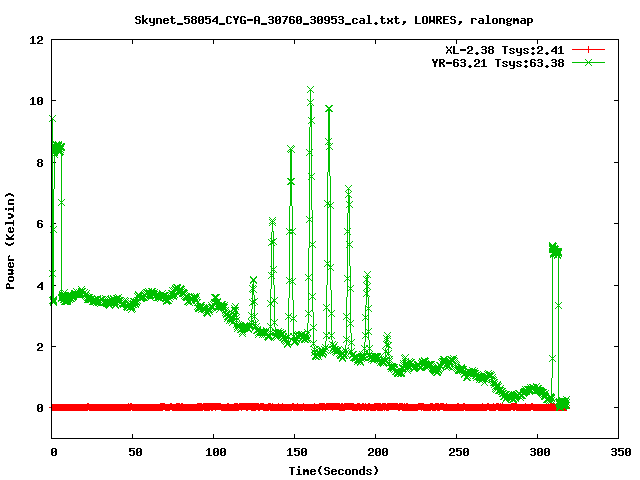The height and width of the screenshot is (480, 640).
Task: Click the green calibration plateau near 310 seconds
Action: [x=556, y=250]
